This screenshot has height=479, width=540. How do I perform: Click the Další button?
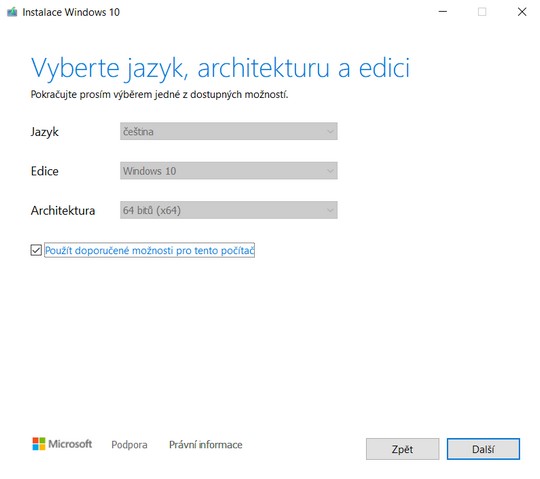coord(483,449)
